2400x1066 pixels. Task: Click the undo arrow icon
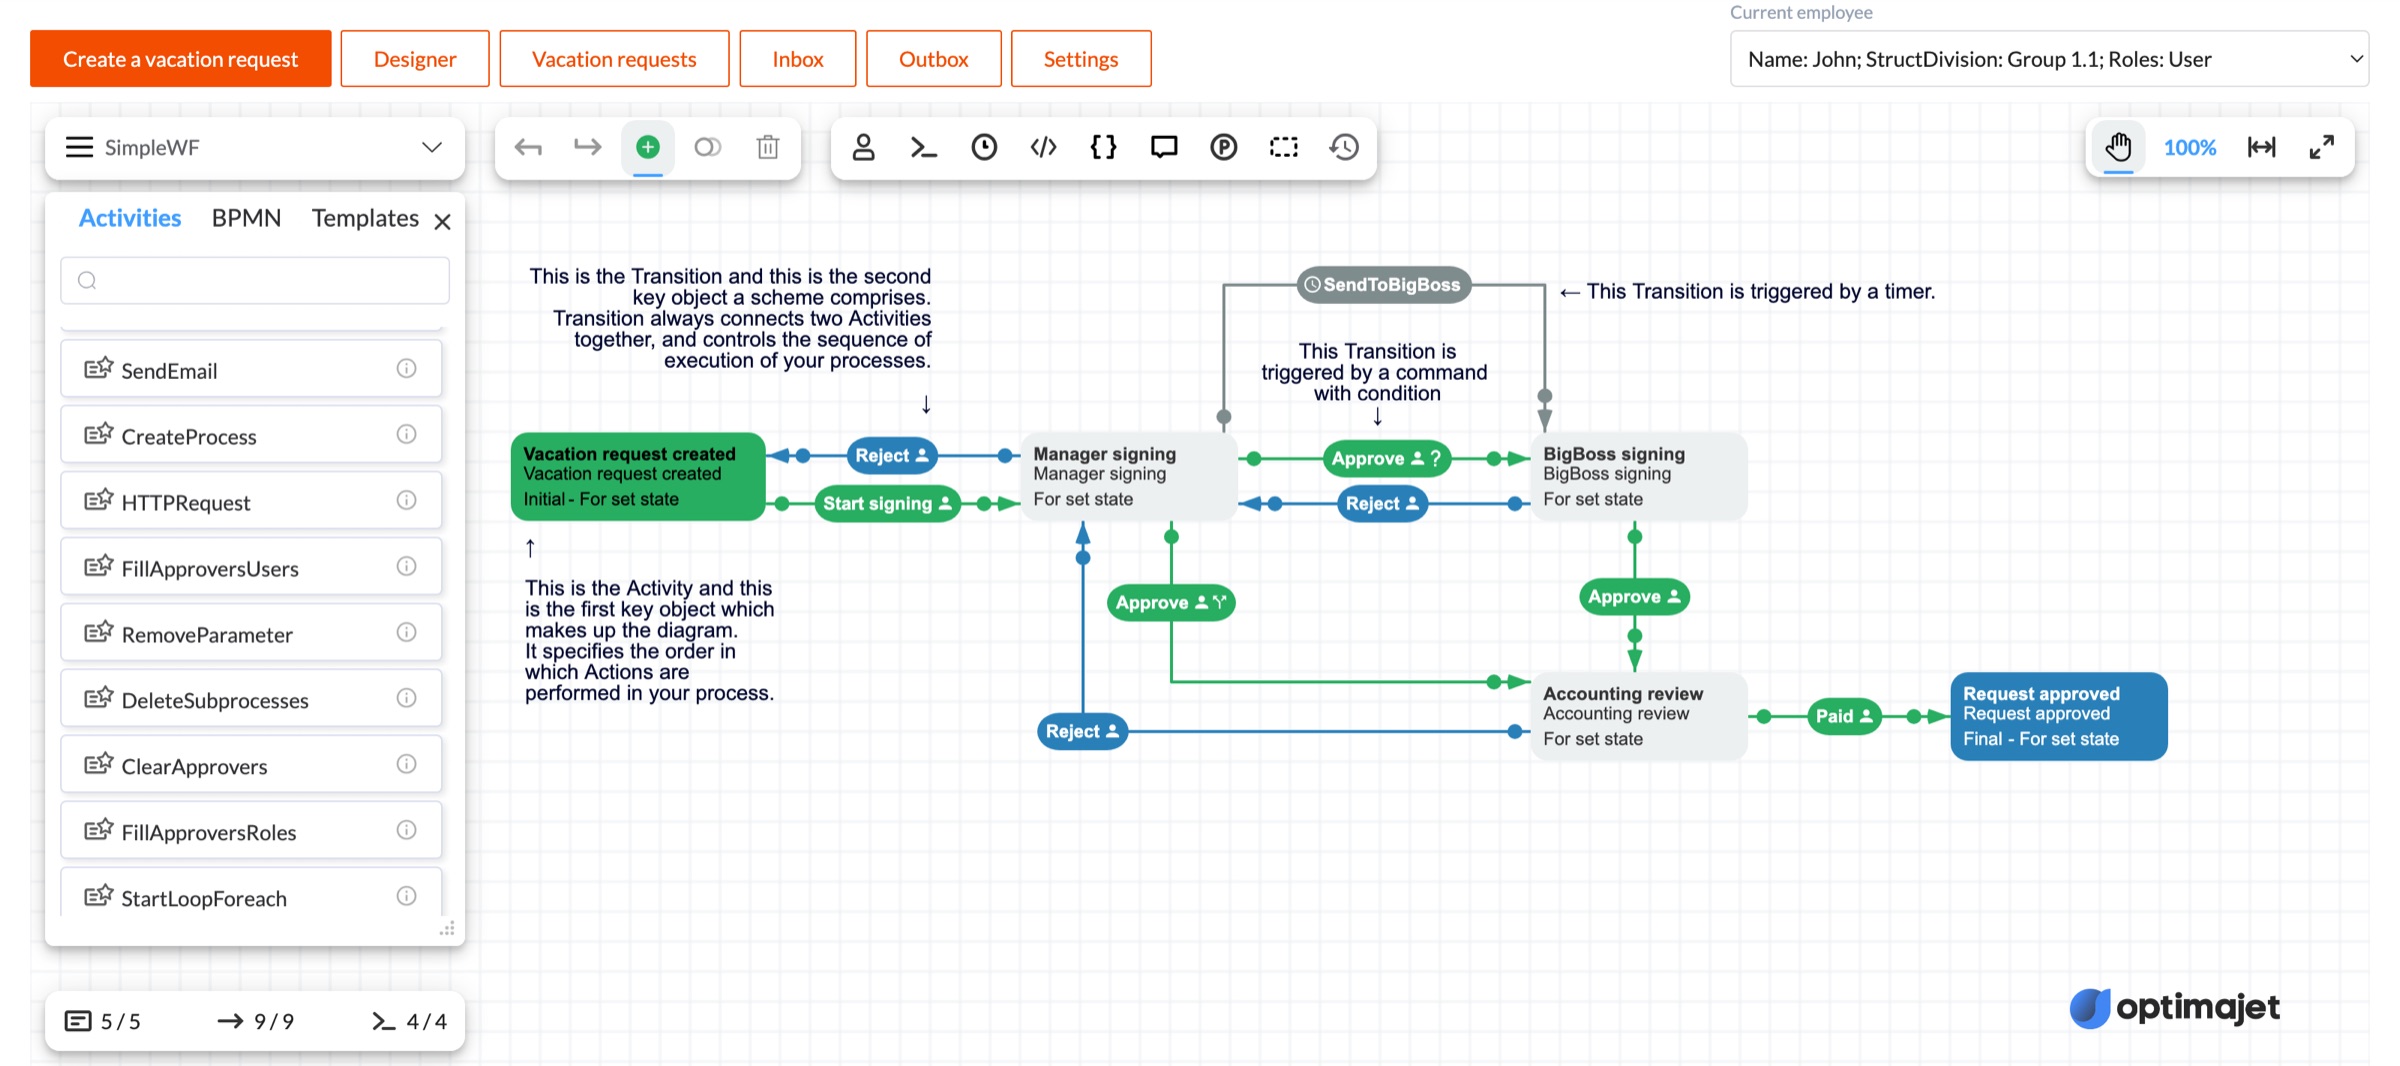(528, 148)
